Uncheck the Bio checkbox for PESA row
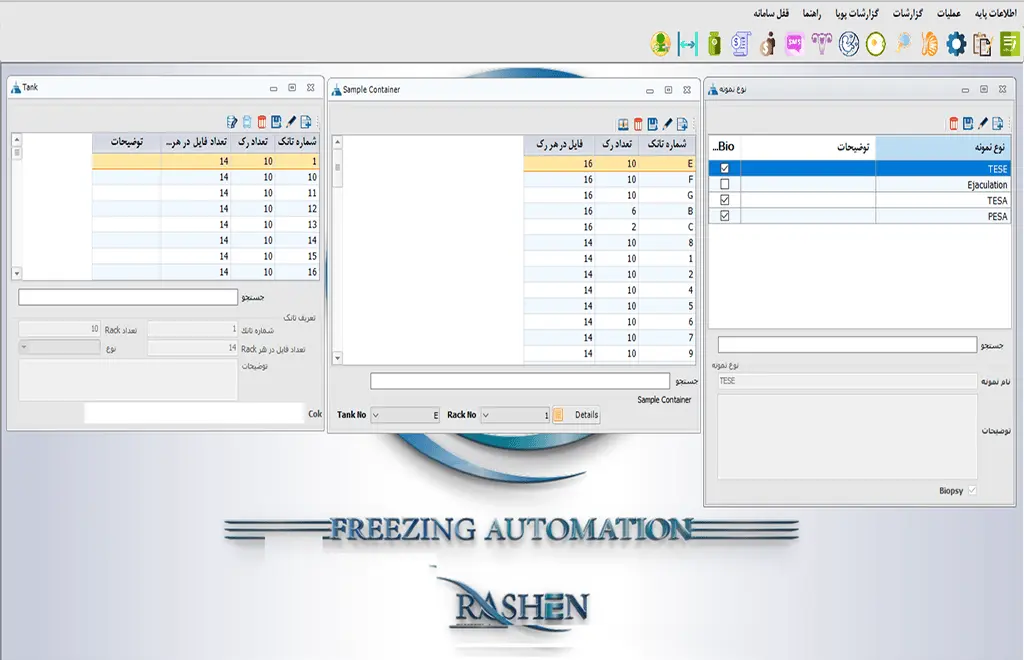 [x=725, y=215]
